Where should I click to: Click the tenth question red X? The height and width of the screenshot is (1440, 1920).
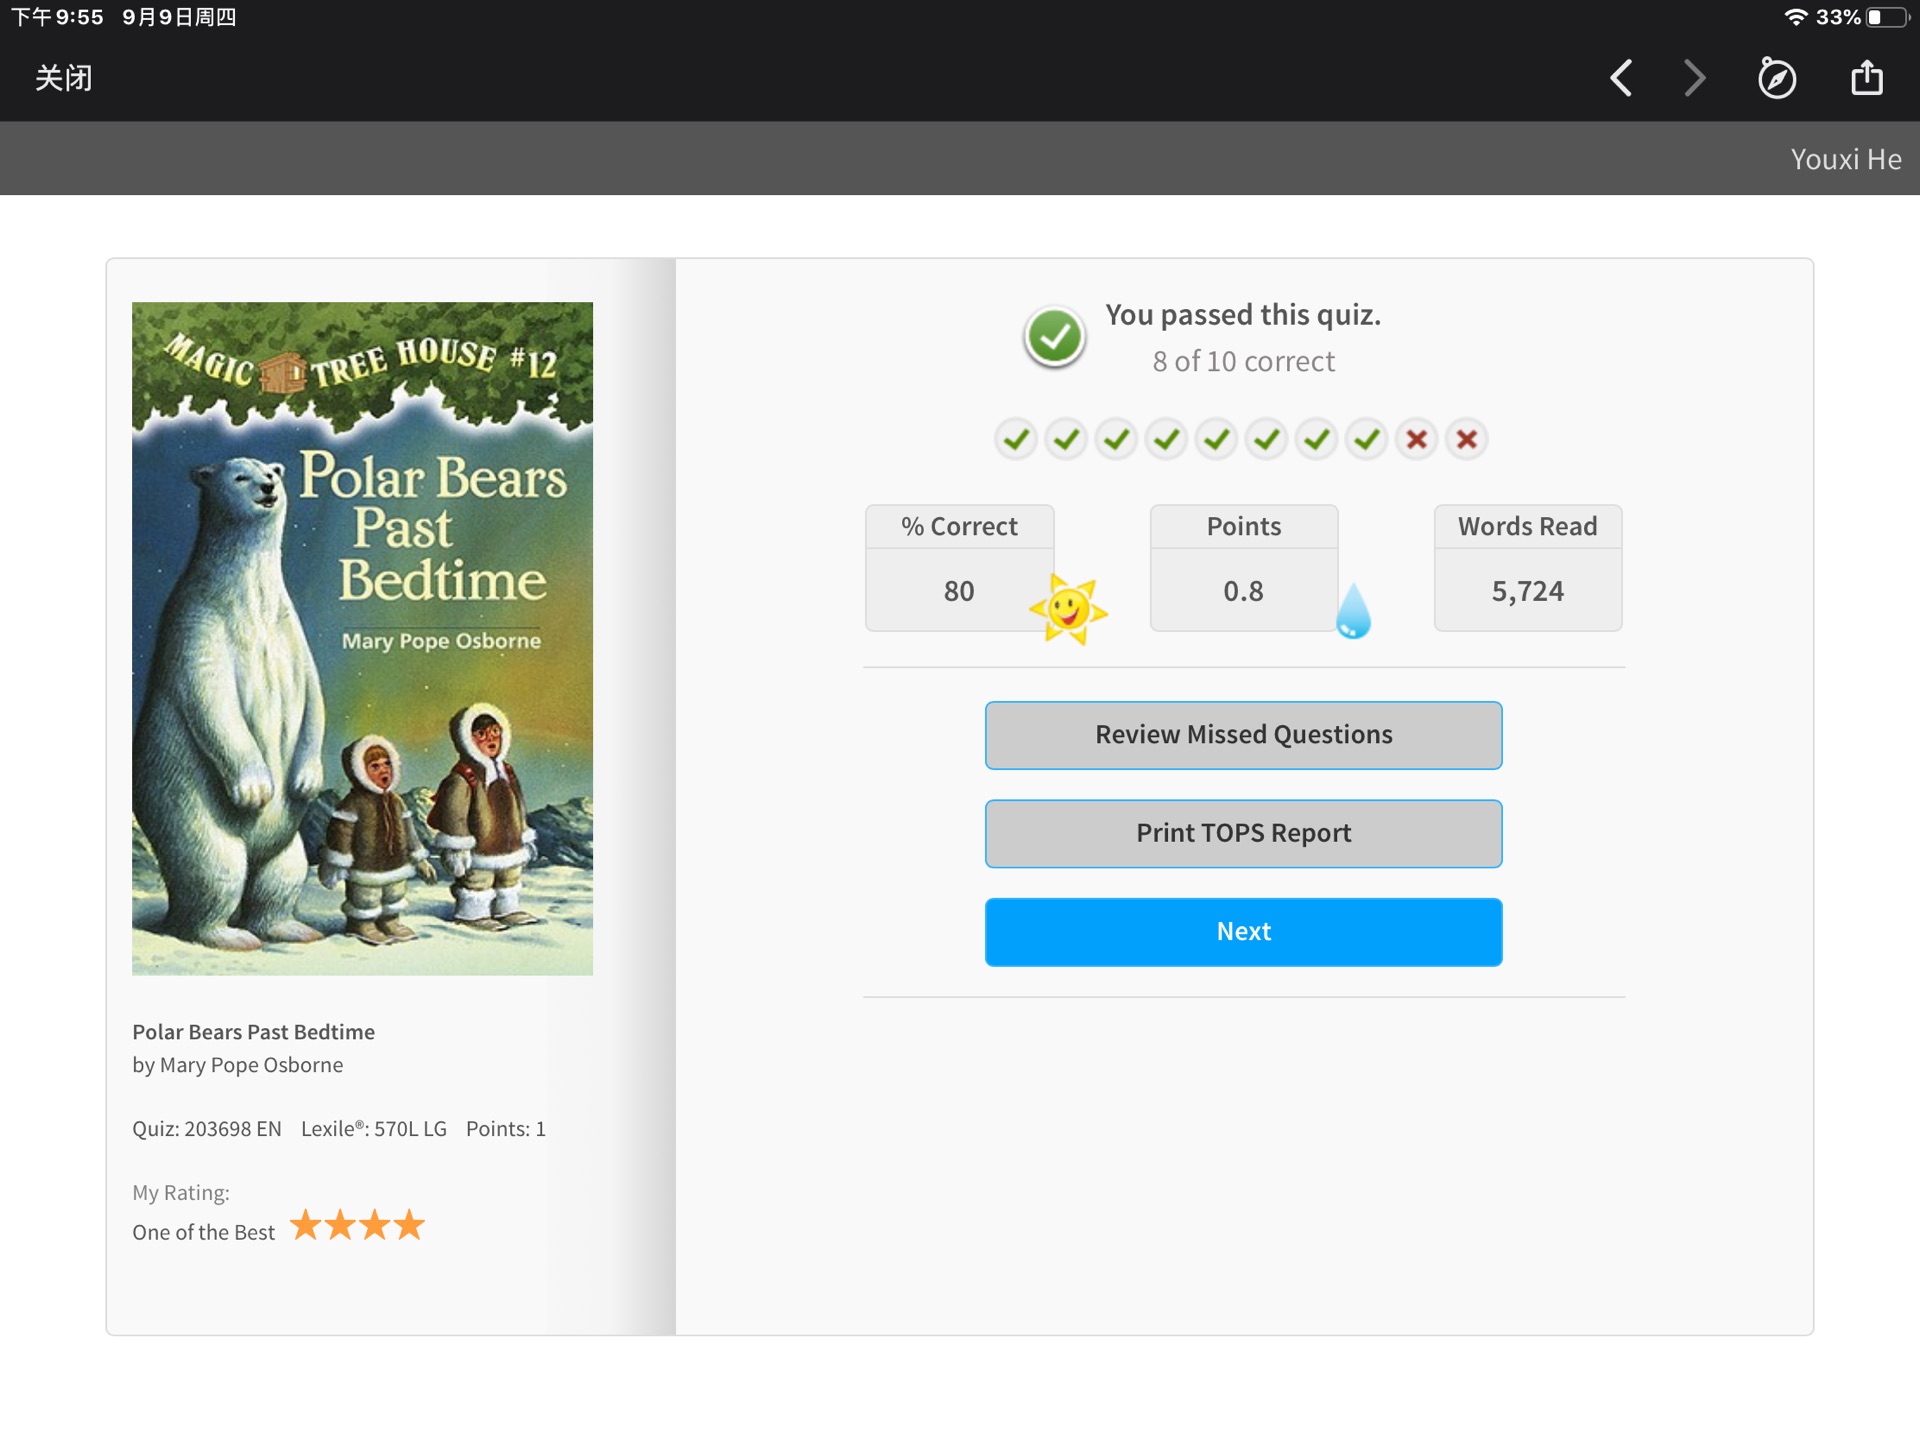click(x=1466, y=439)
